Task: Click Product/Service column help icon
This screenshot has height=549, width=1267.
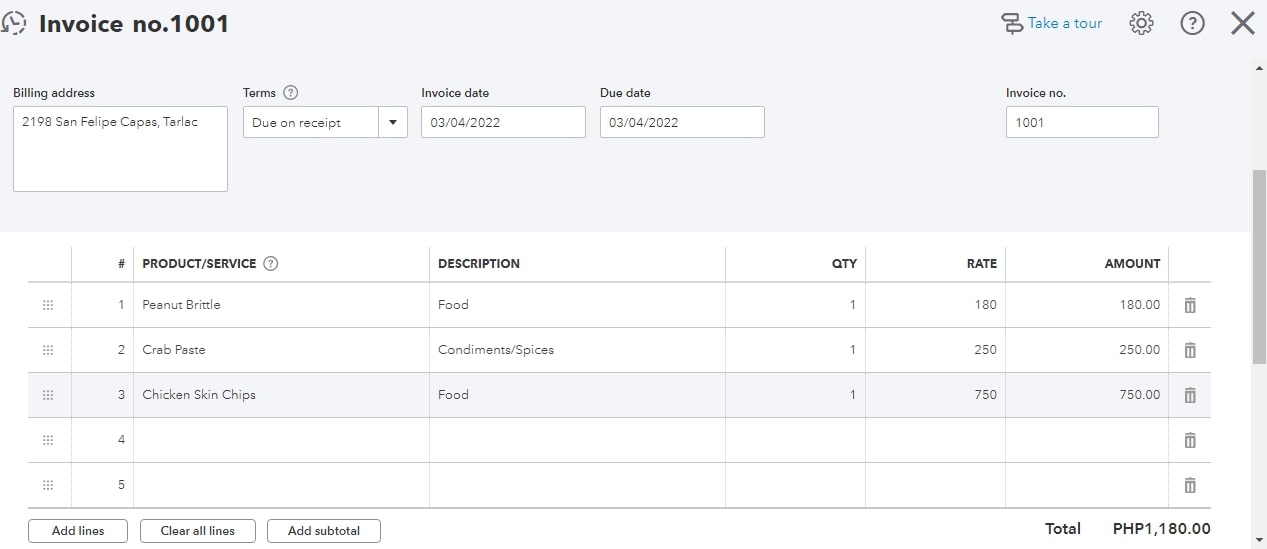Action: click(x=270, y=264)
